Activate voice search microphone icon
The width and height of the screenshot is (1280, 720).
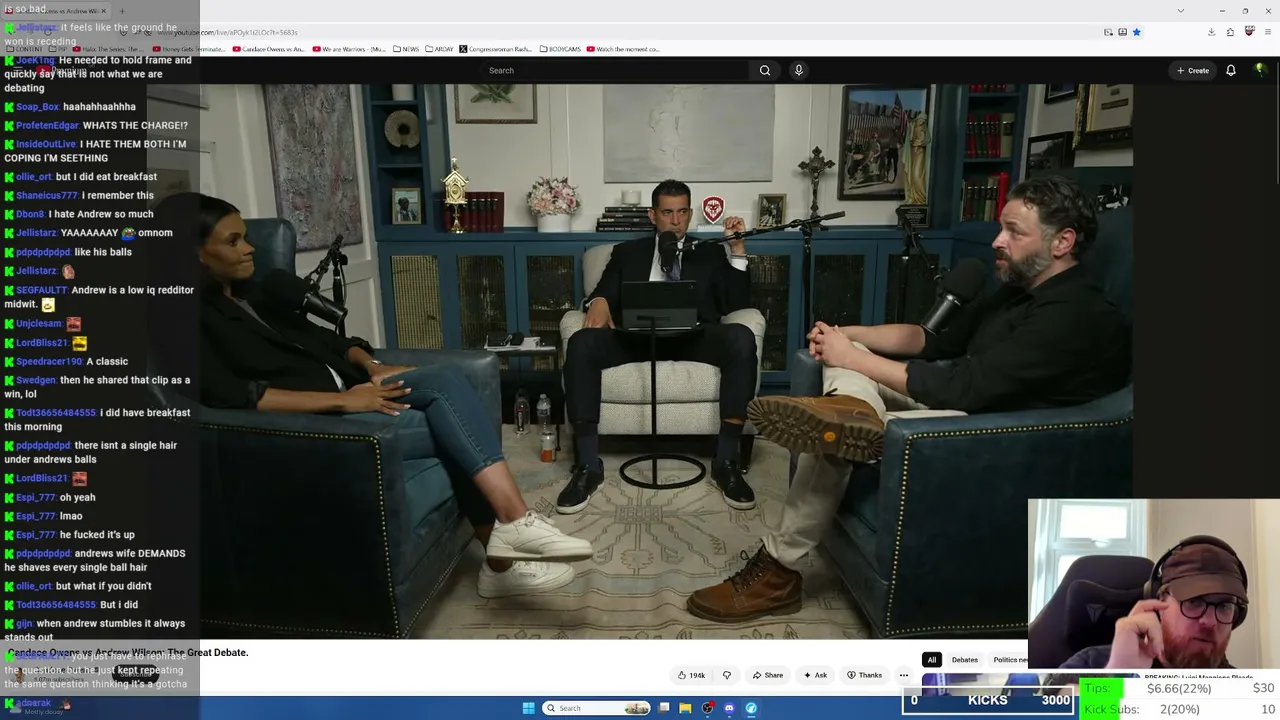click(x=799, y=70)
